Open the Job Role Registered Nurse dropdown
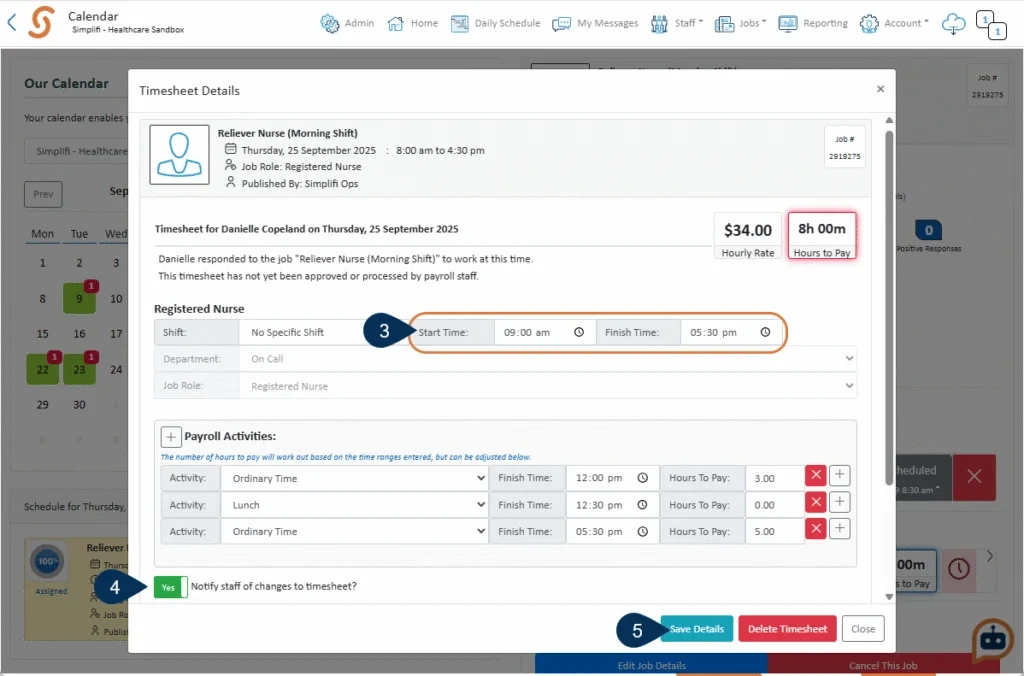1024x676 pixels. 547,386
